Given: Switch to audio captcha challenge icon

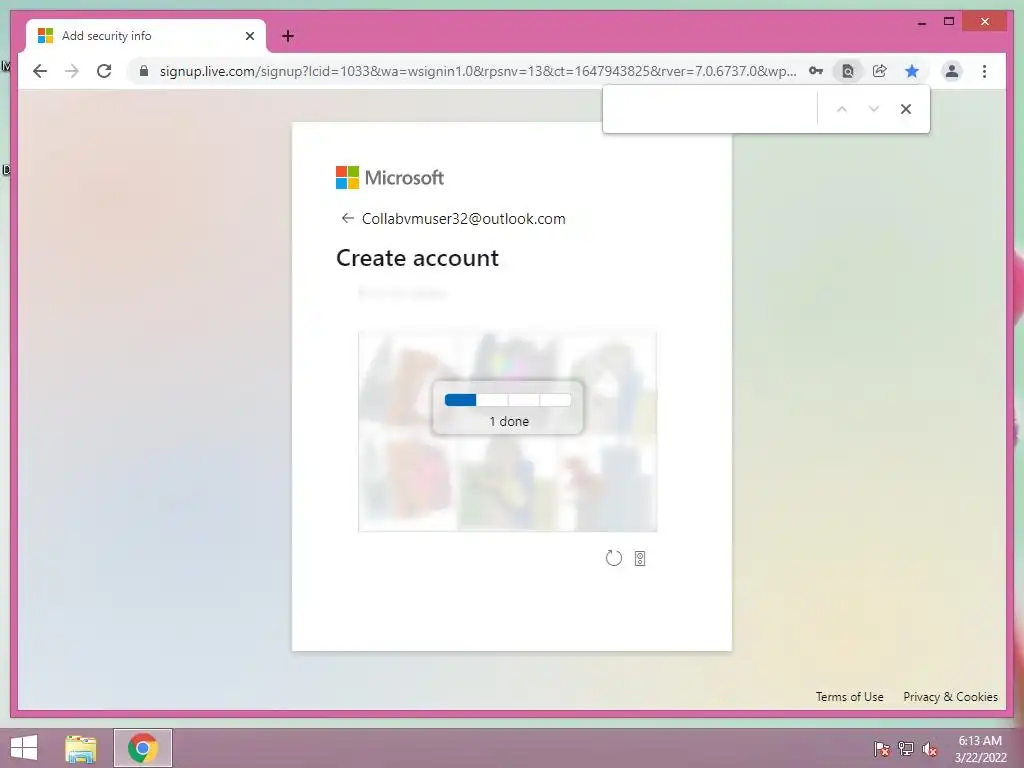Looking at the screenshot, I should [640, 558].
